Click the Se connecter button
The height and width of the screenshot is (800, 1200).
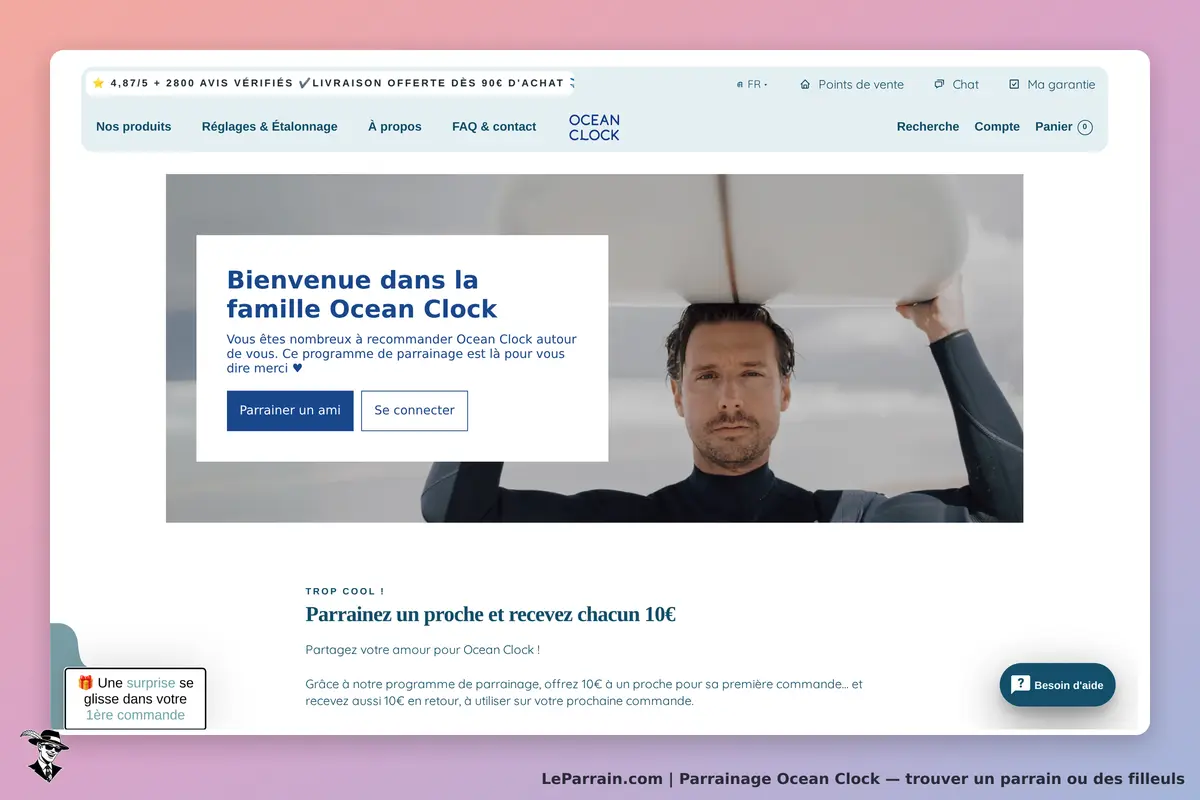[414, 411]
